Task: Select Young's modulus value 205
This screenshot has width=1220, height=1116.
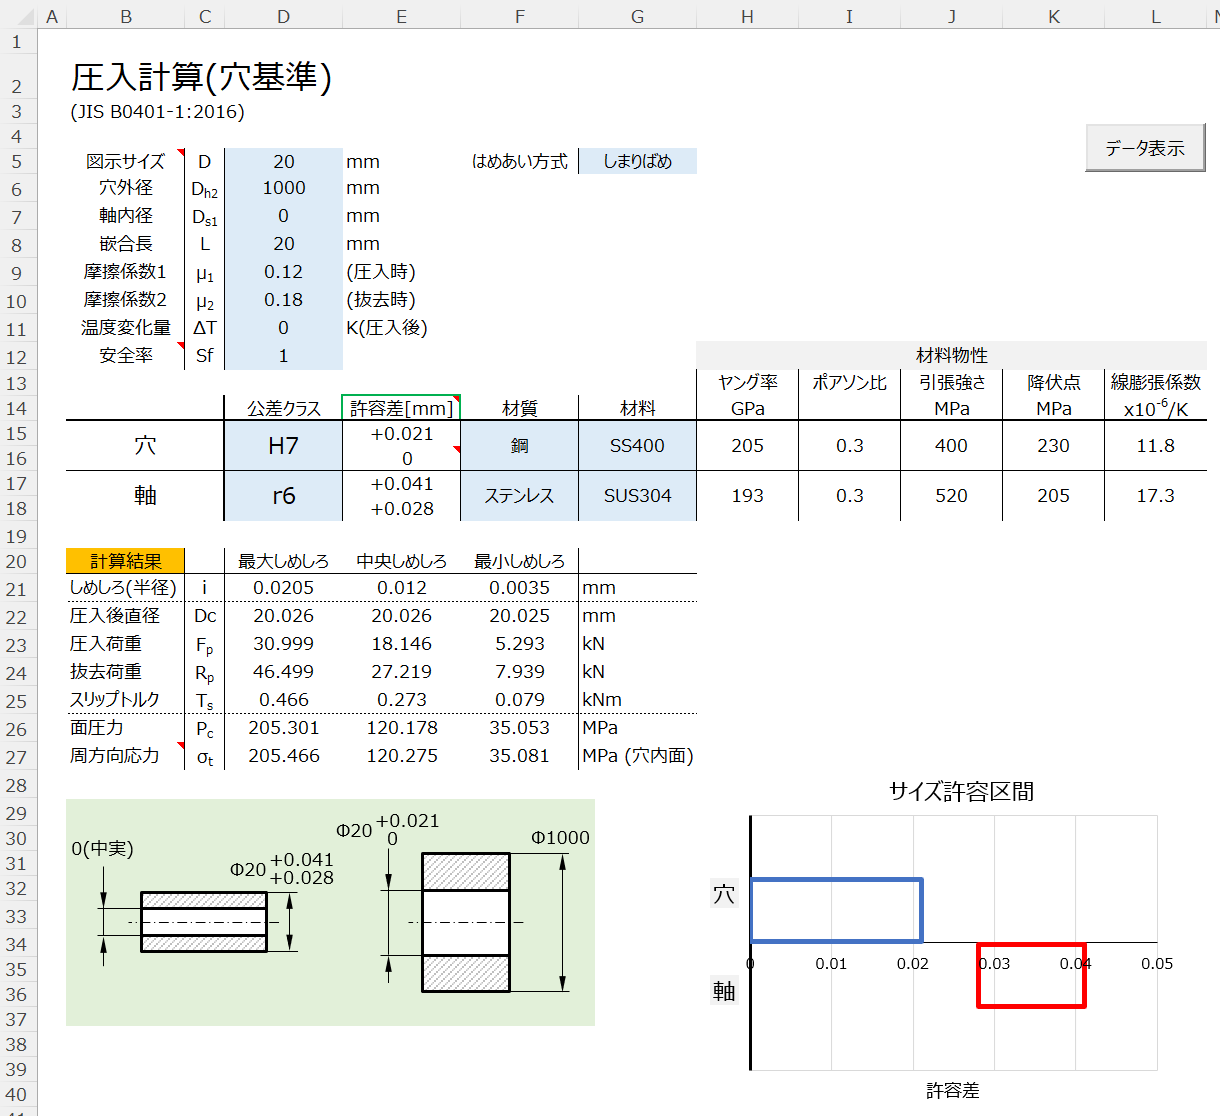Action: click(x=748, y=446)
